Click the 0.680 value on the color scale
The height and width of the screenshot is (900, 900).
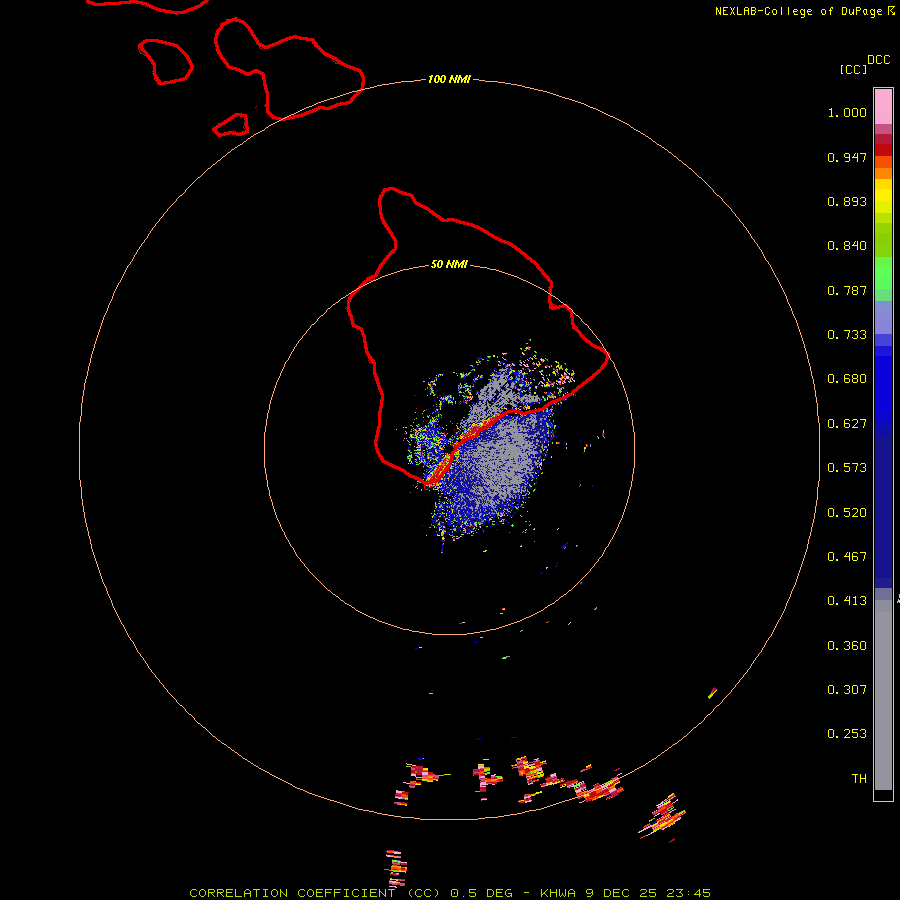[847, 379]
